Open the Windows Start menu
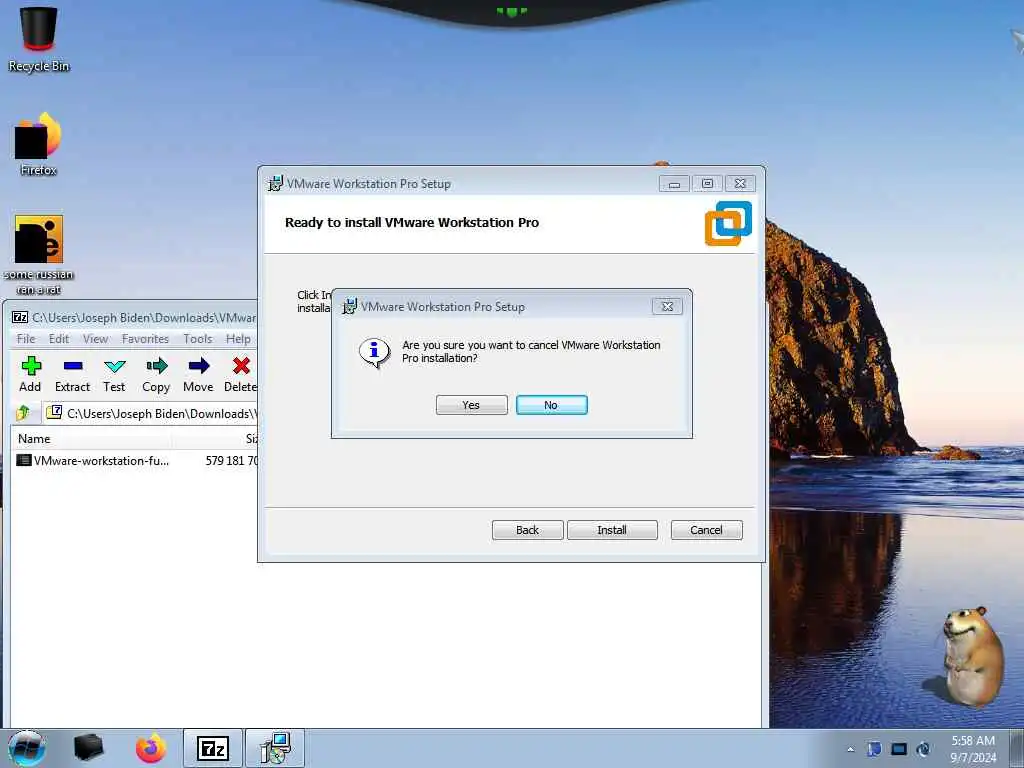 [x=27, y=748]
